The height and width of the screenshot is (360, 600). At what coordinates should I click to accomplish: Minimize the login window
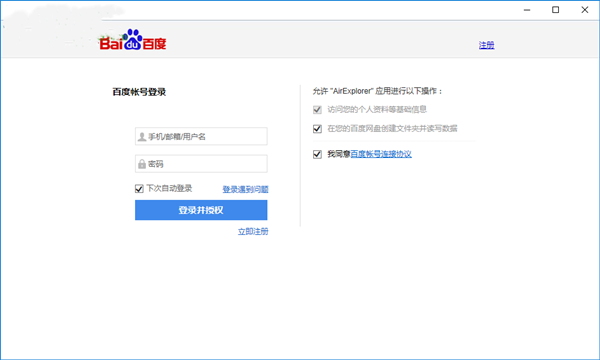(x=527, y=10)
